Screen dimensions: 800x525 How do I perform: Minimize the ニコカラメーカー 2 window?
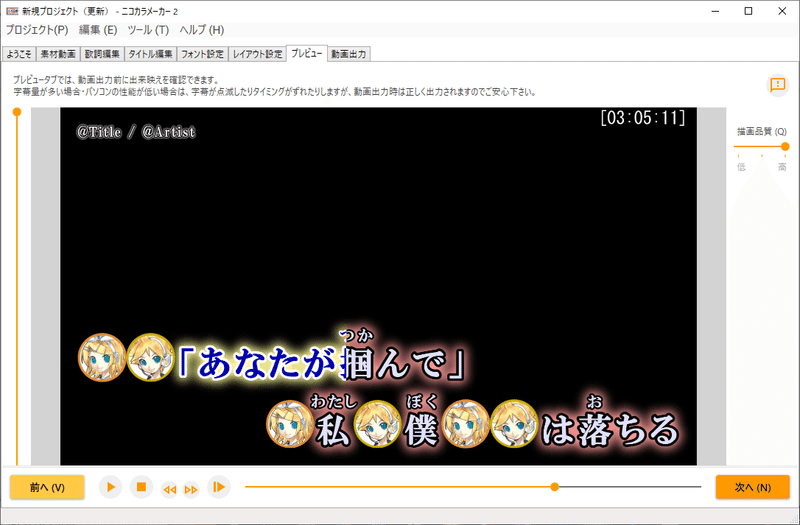[715, 11]
